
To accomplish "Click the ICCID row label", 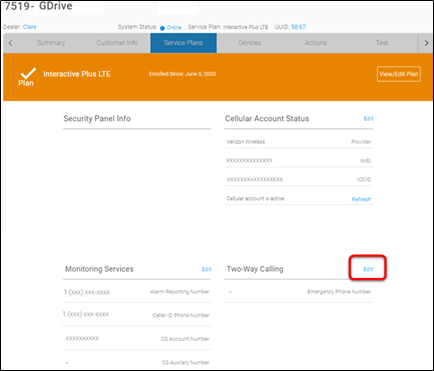I will pyautogui.click(x=364, y=179).
